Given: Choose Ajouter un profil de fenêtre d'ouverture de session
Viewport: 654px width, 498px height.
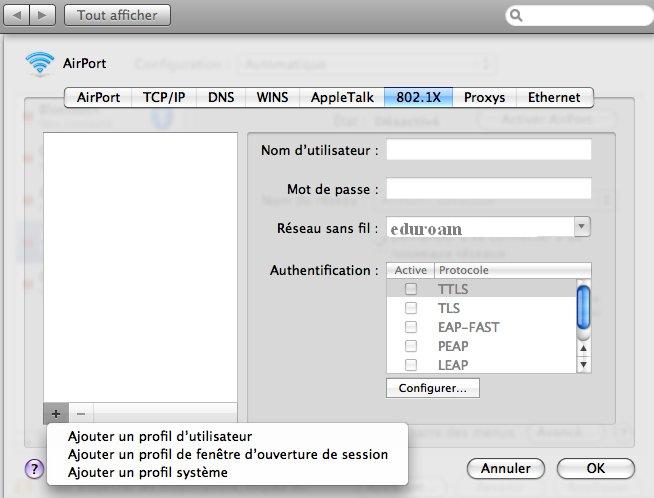Looking at the screenshot, I should pyautogui.click(x=227, y=454).
